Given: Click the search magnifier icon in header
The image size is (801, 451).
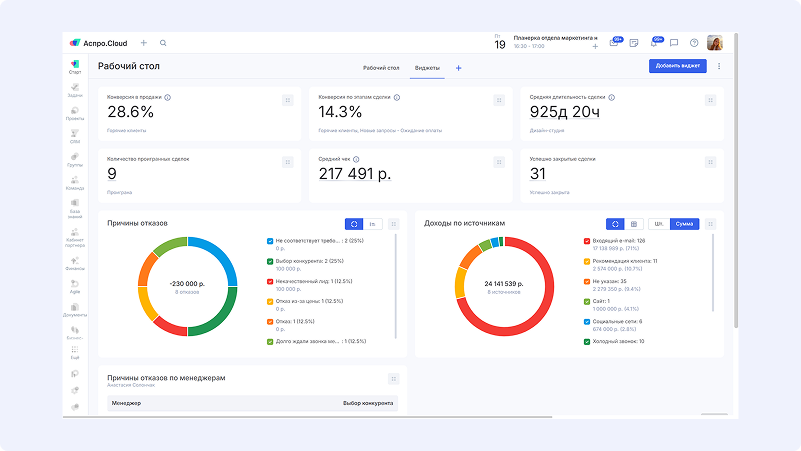Looking at the screenshot, I should pos(163,43).
